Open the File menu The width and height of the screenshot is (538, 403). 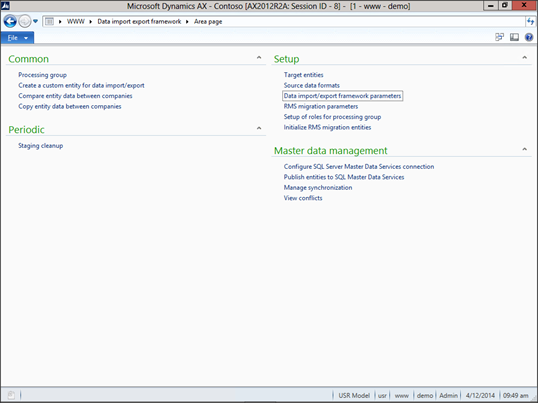(17, 38)
